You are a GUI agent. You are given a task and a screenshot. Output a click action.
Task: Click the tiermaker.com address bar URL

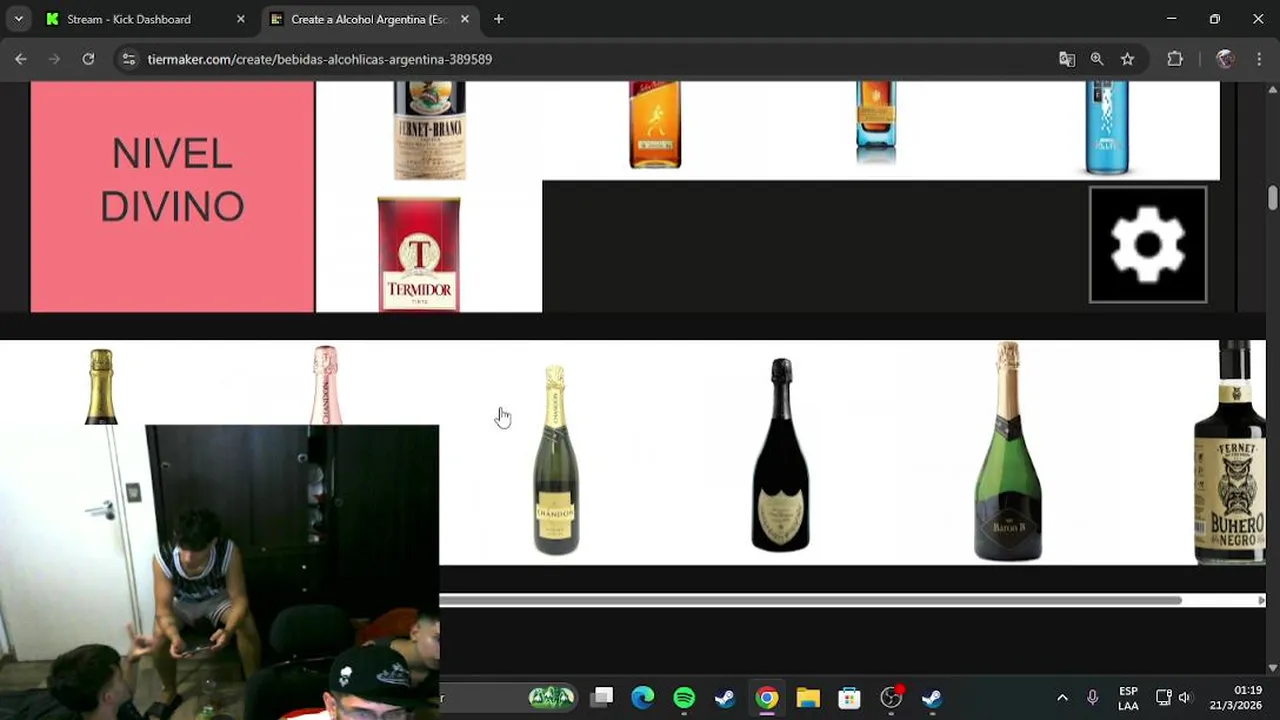click(319, 59)
